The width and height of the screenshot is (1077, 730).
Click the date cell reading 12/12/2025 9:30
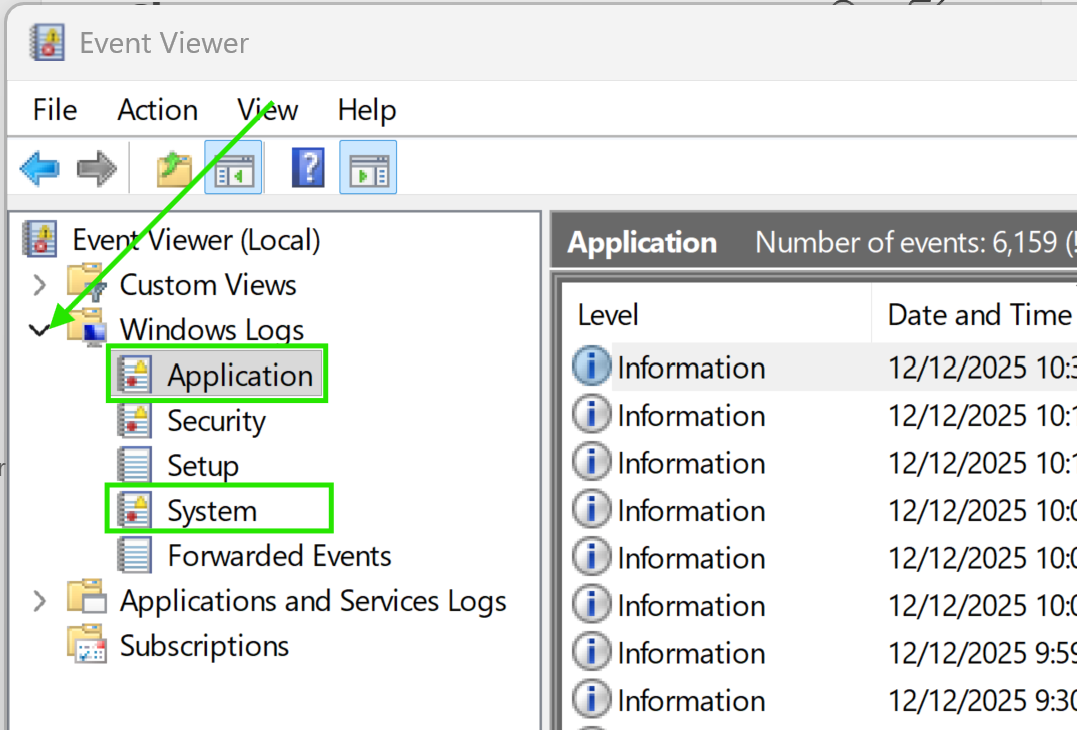981,700
